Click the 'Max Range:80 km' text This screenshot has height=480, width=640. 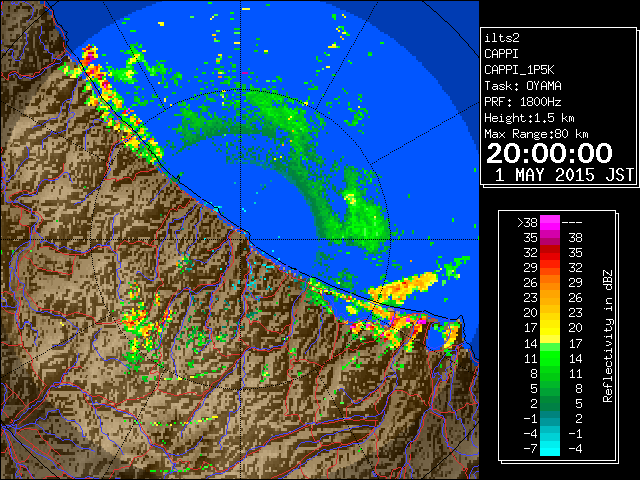536,134
